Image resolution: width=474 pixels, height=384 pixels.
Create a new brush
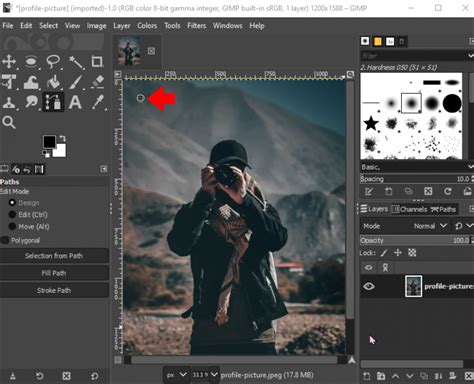click(389, 191)
